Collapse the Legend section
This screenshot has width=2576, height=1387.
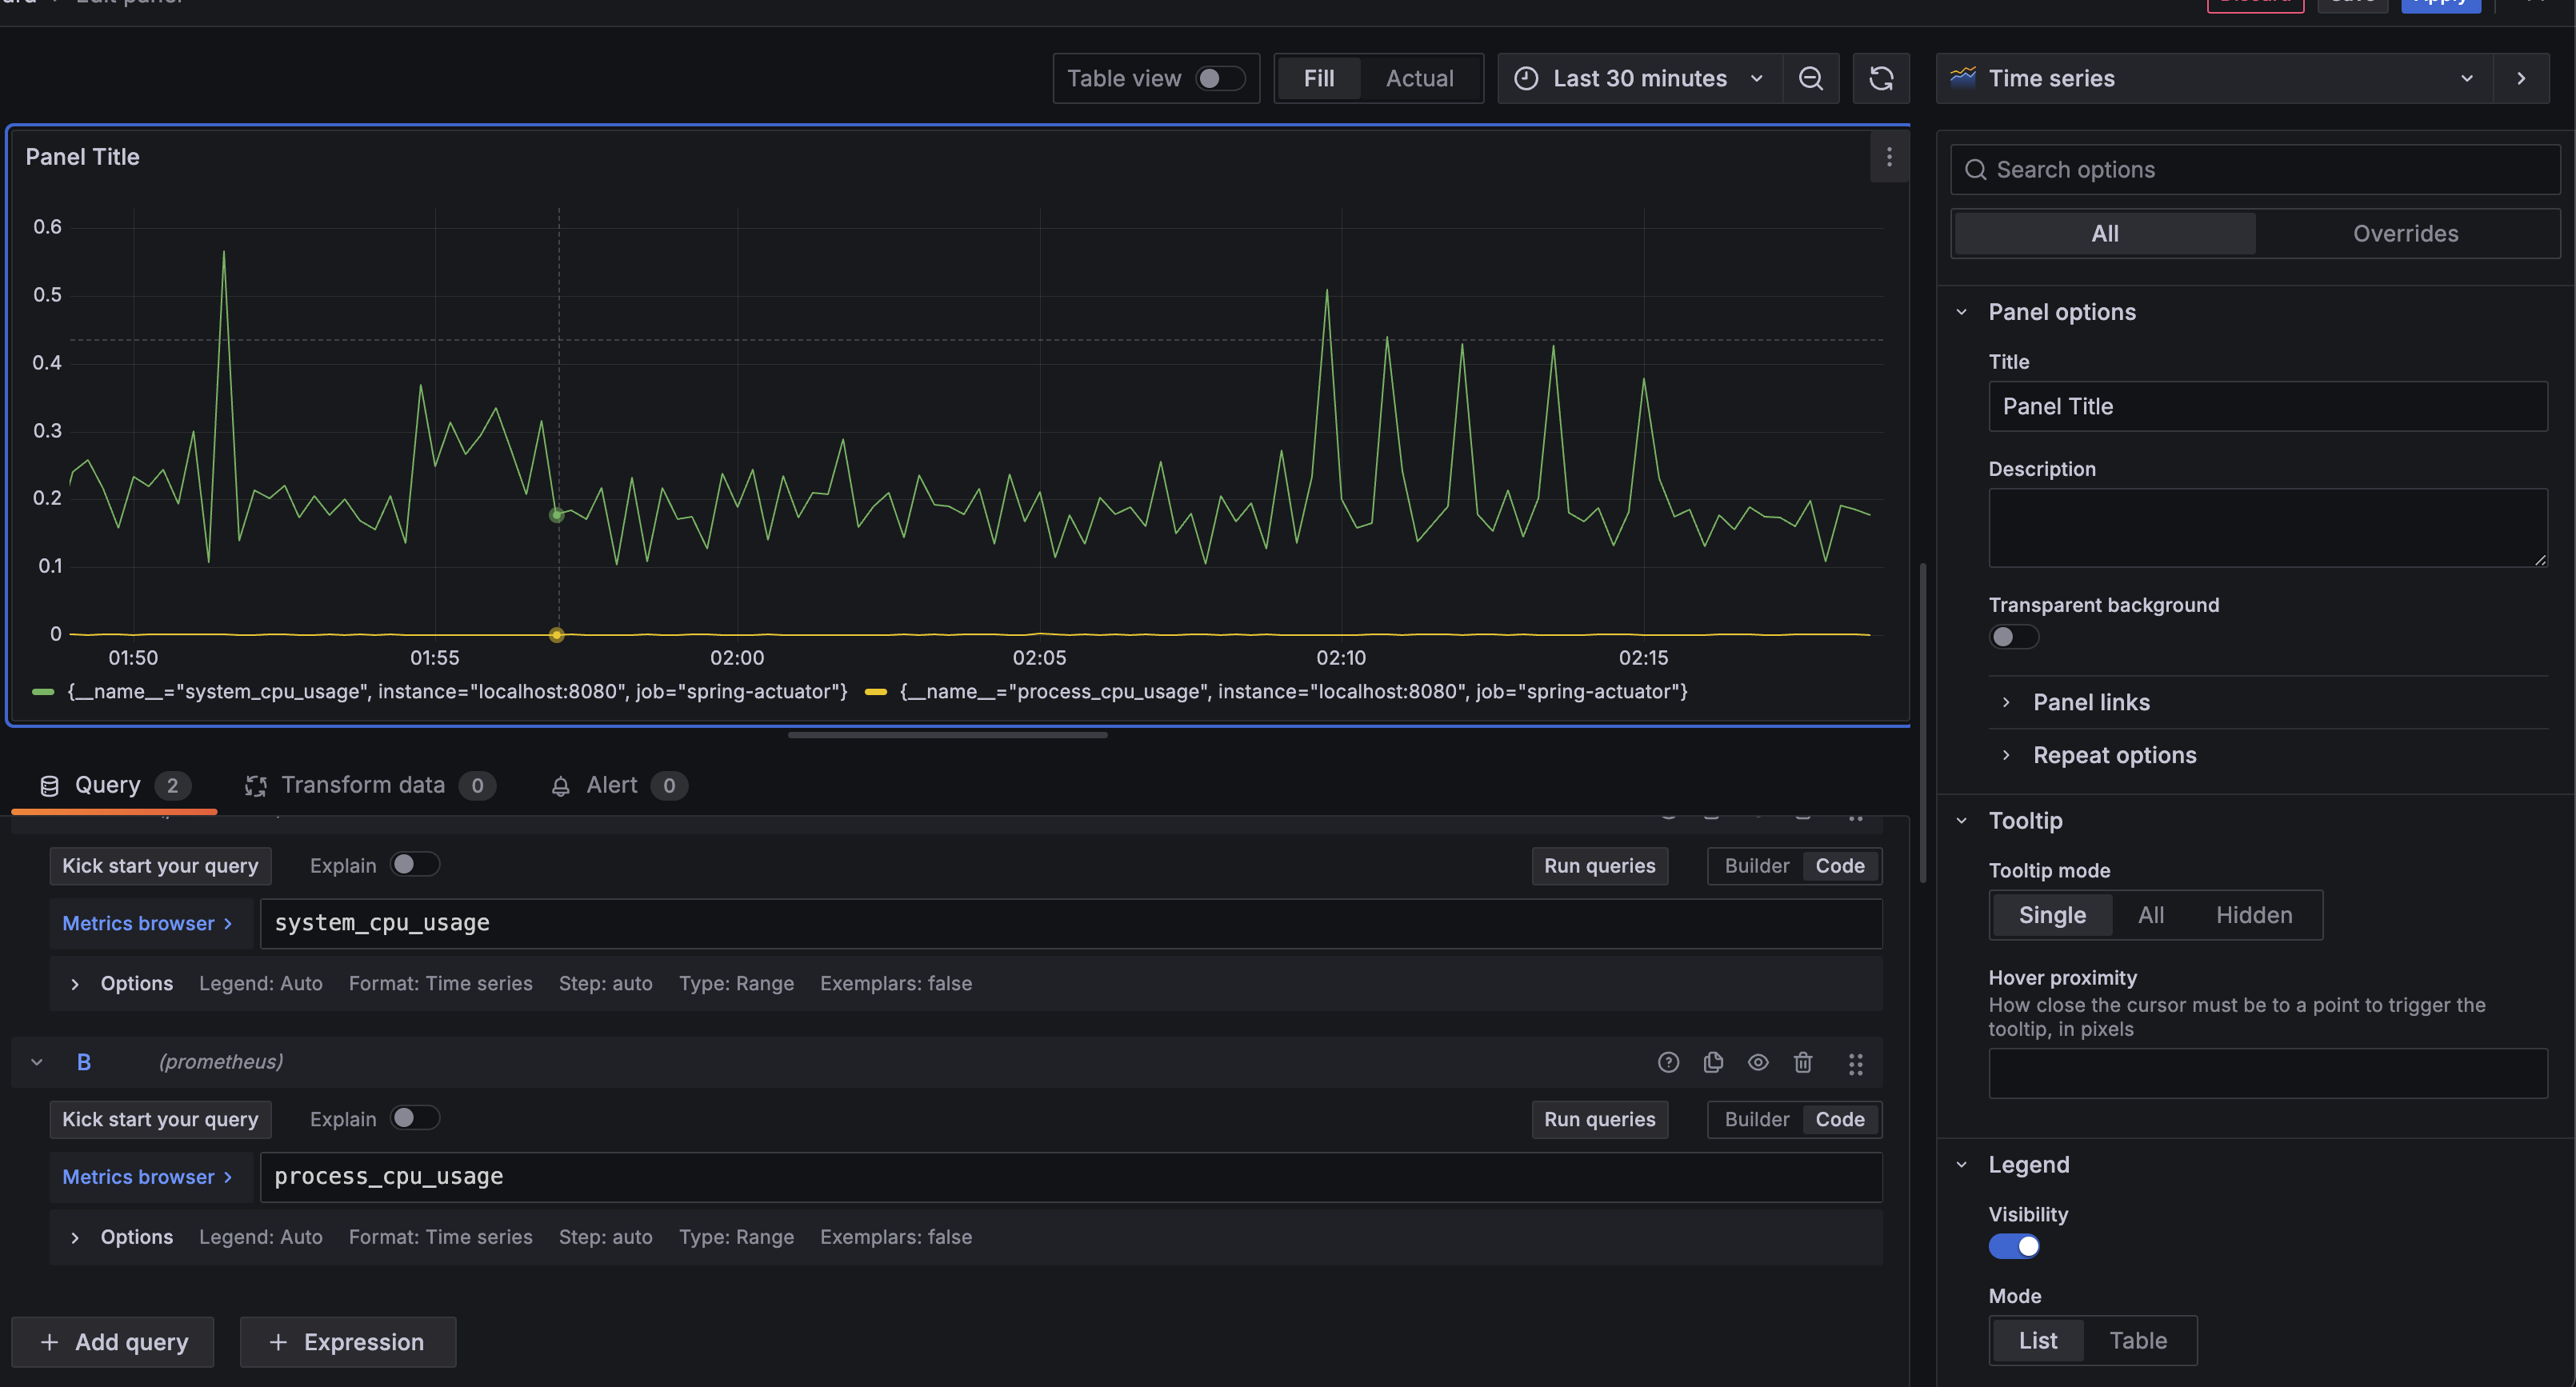pyautogui.click(x=1961, y=1165)
